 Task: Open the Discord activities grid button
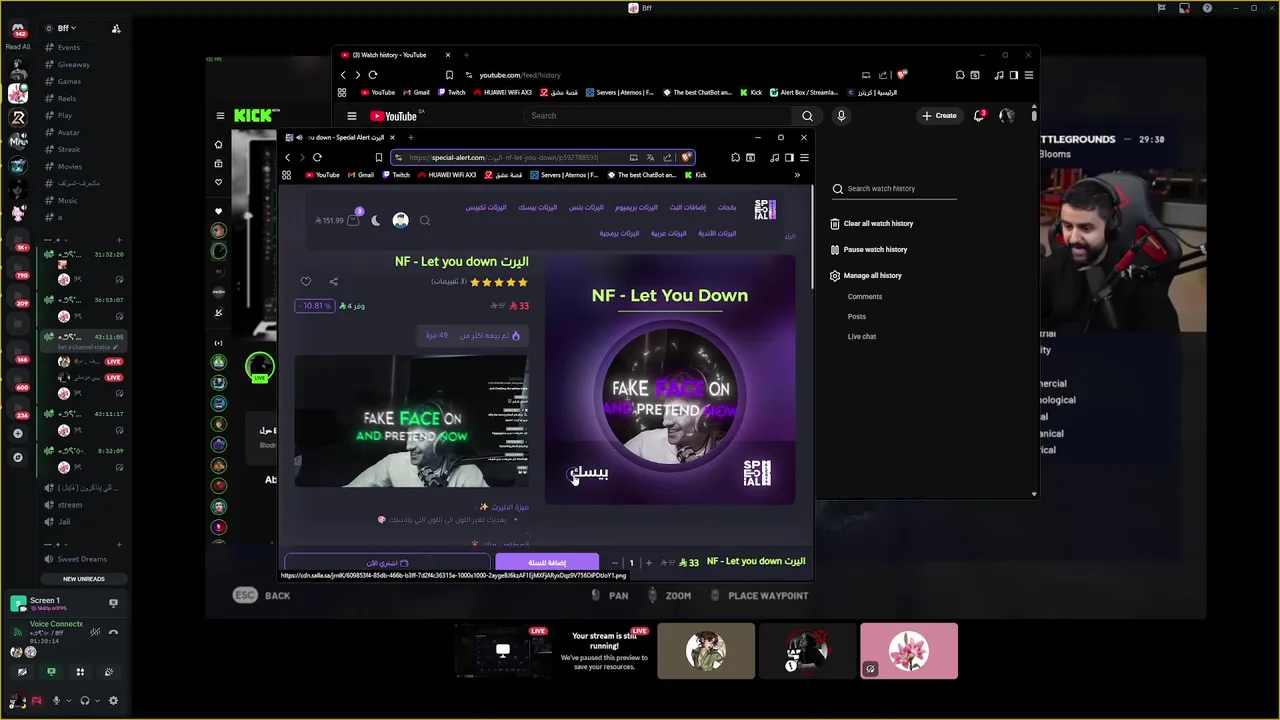click(80, 672)
